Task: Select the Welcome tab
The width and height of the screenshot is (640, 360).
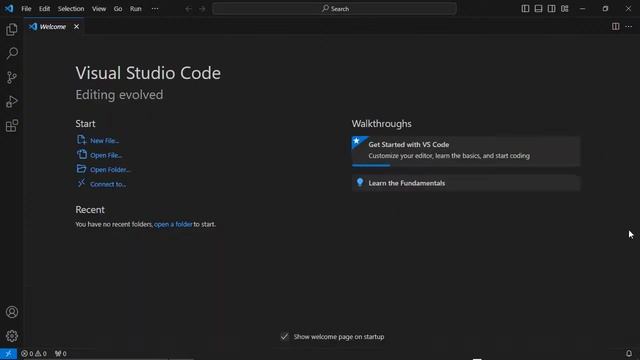Action: pos(53,27)
